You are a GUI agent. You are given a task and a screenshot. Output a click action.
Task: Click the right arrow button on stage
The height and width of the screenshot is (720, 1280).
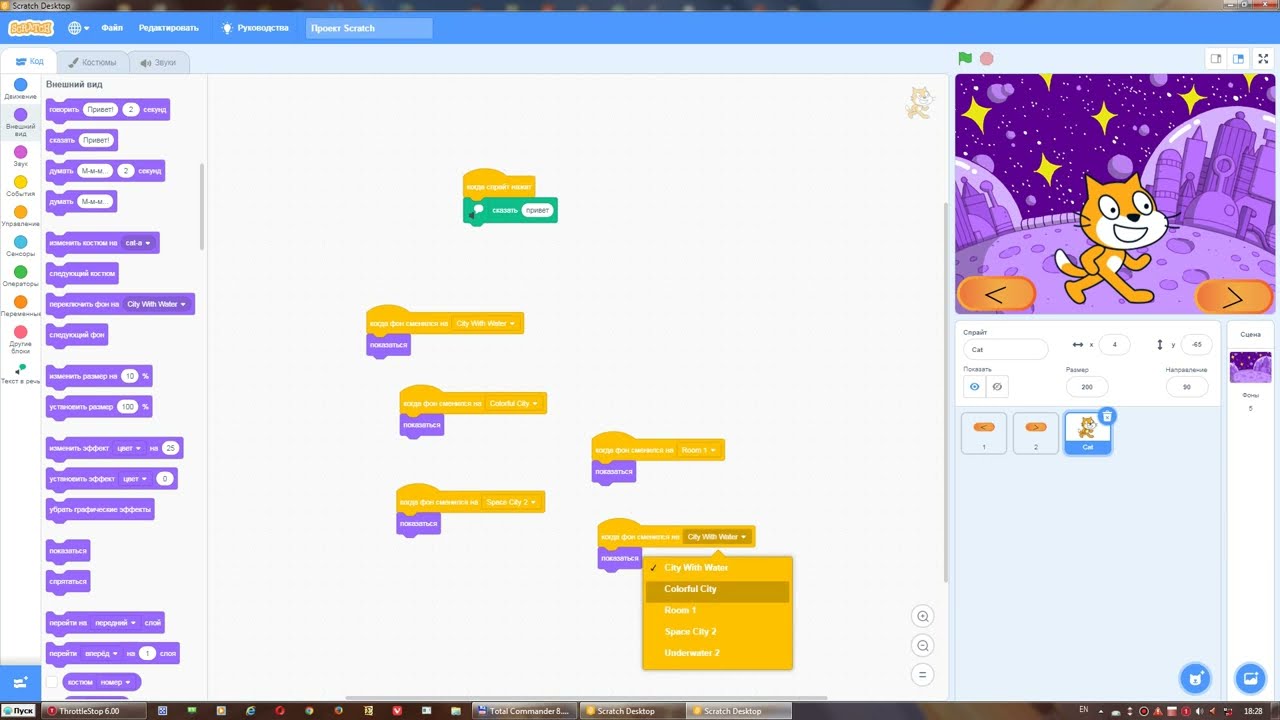1233,297
